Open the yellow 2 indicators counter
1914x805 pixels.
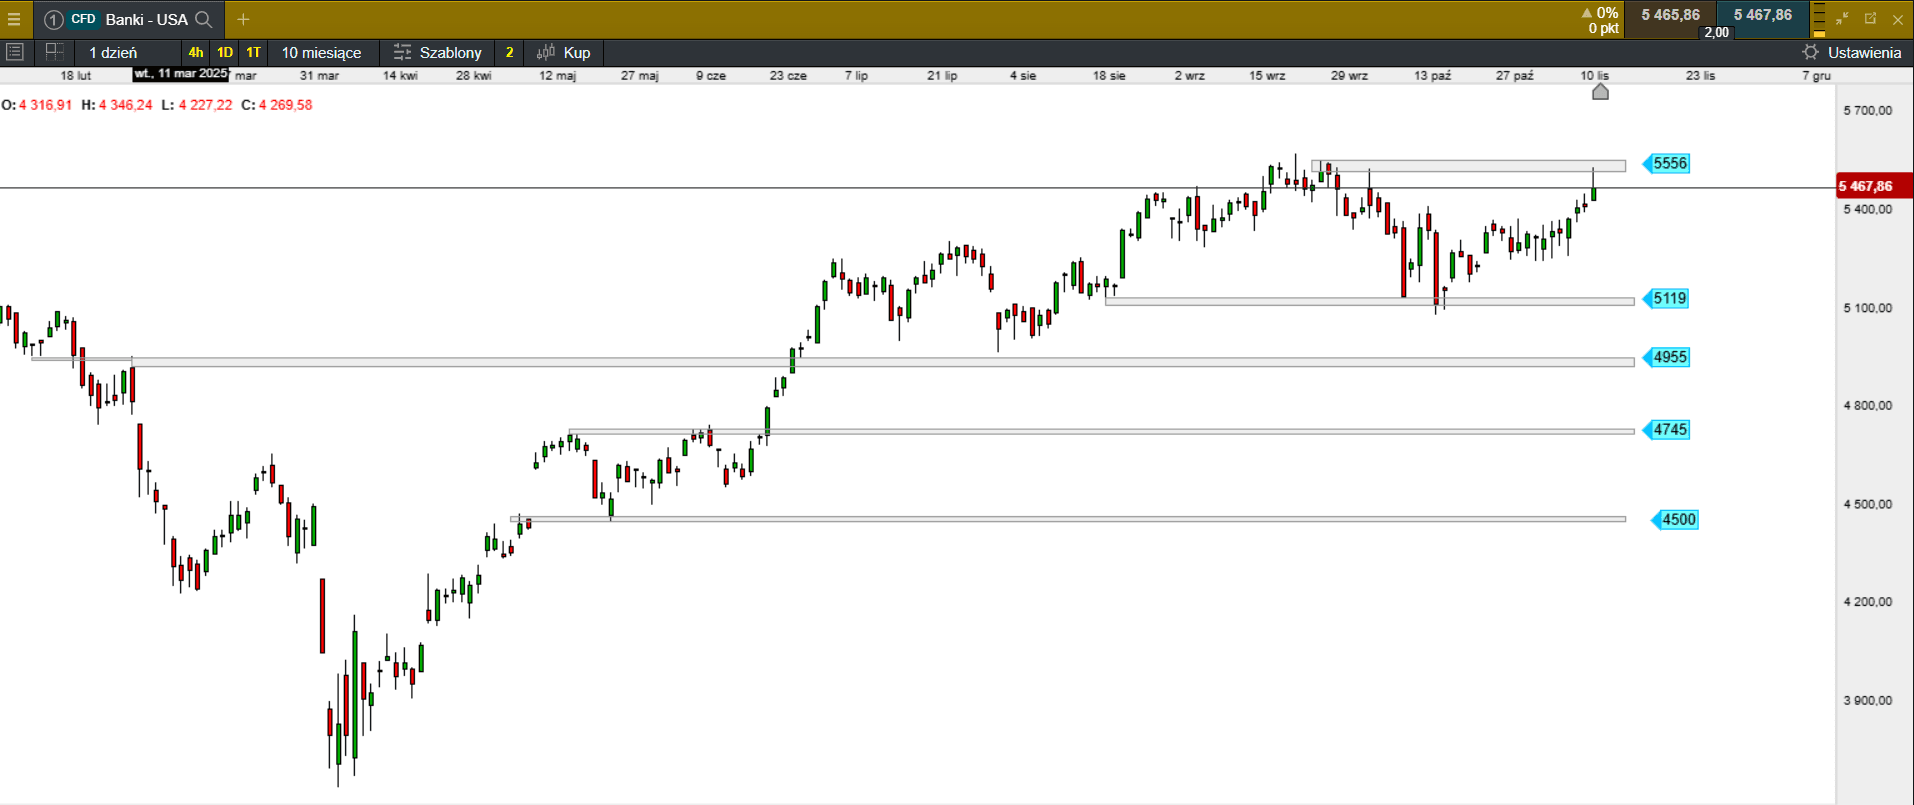point(509,52)
